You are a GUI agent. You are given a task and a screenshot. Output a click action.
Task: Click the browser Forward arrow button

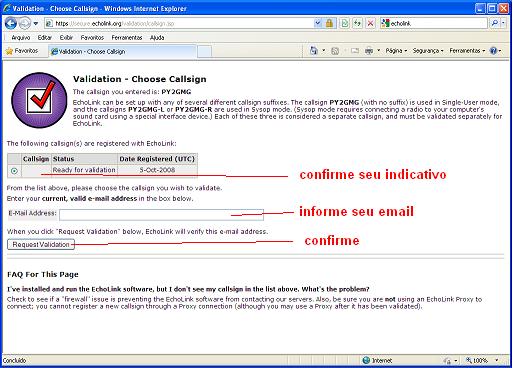coord(24,23)
